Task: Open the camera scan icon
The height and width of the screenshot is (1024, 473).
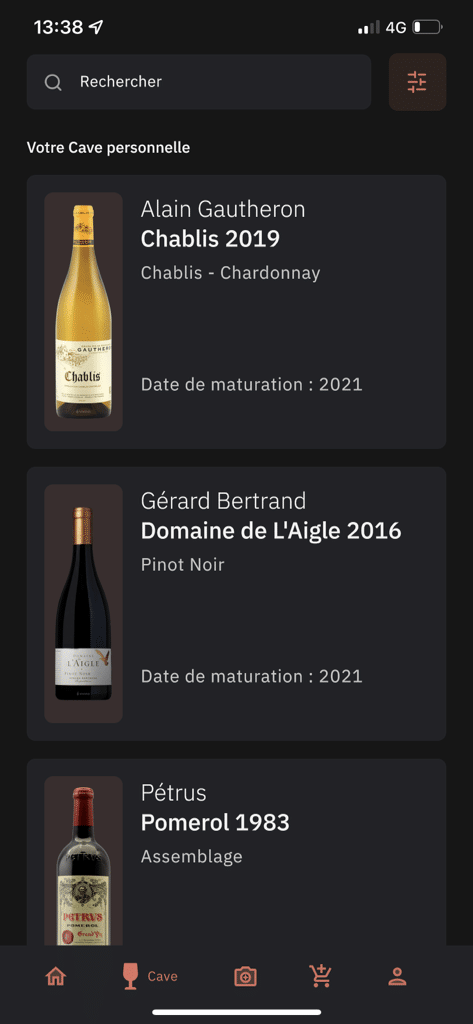Action: [x=246, y=977]
